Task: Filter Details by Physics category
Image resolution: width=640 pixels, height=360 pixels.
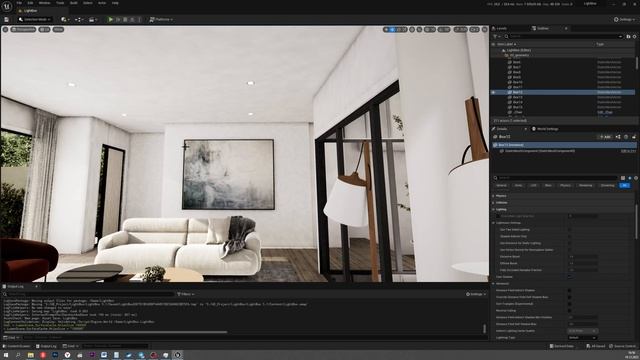Action: coord(565,185)
